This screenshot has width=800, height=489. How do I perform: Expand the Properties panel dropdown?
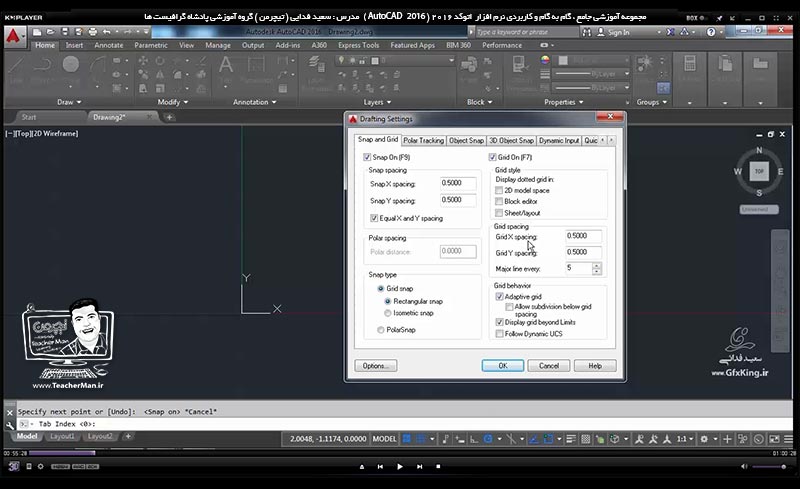pos(564,102)
